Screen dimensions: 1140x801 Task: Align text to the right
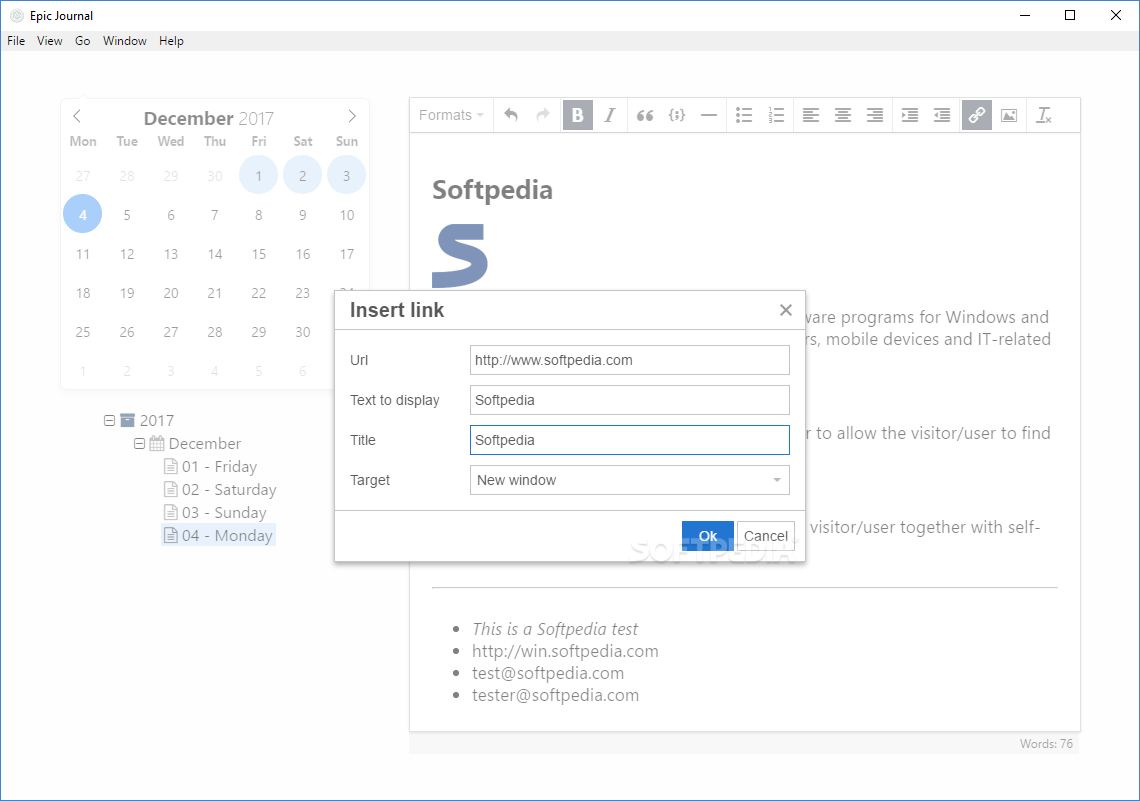(x=875, y=115)
